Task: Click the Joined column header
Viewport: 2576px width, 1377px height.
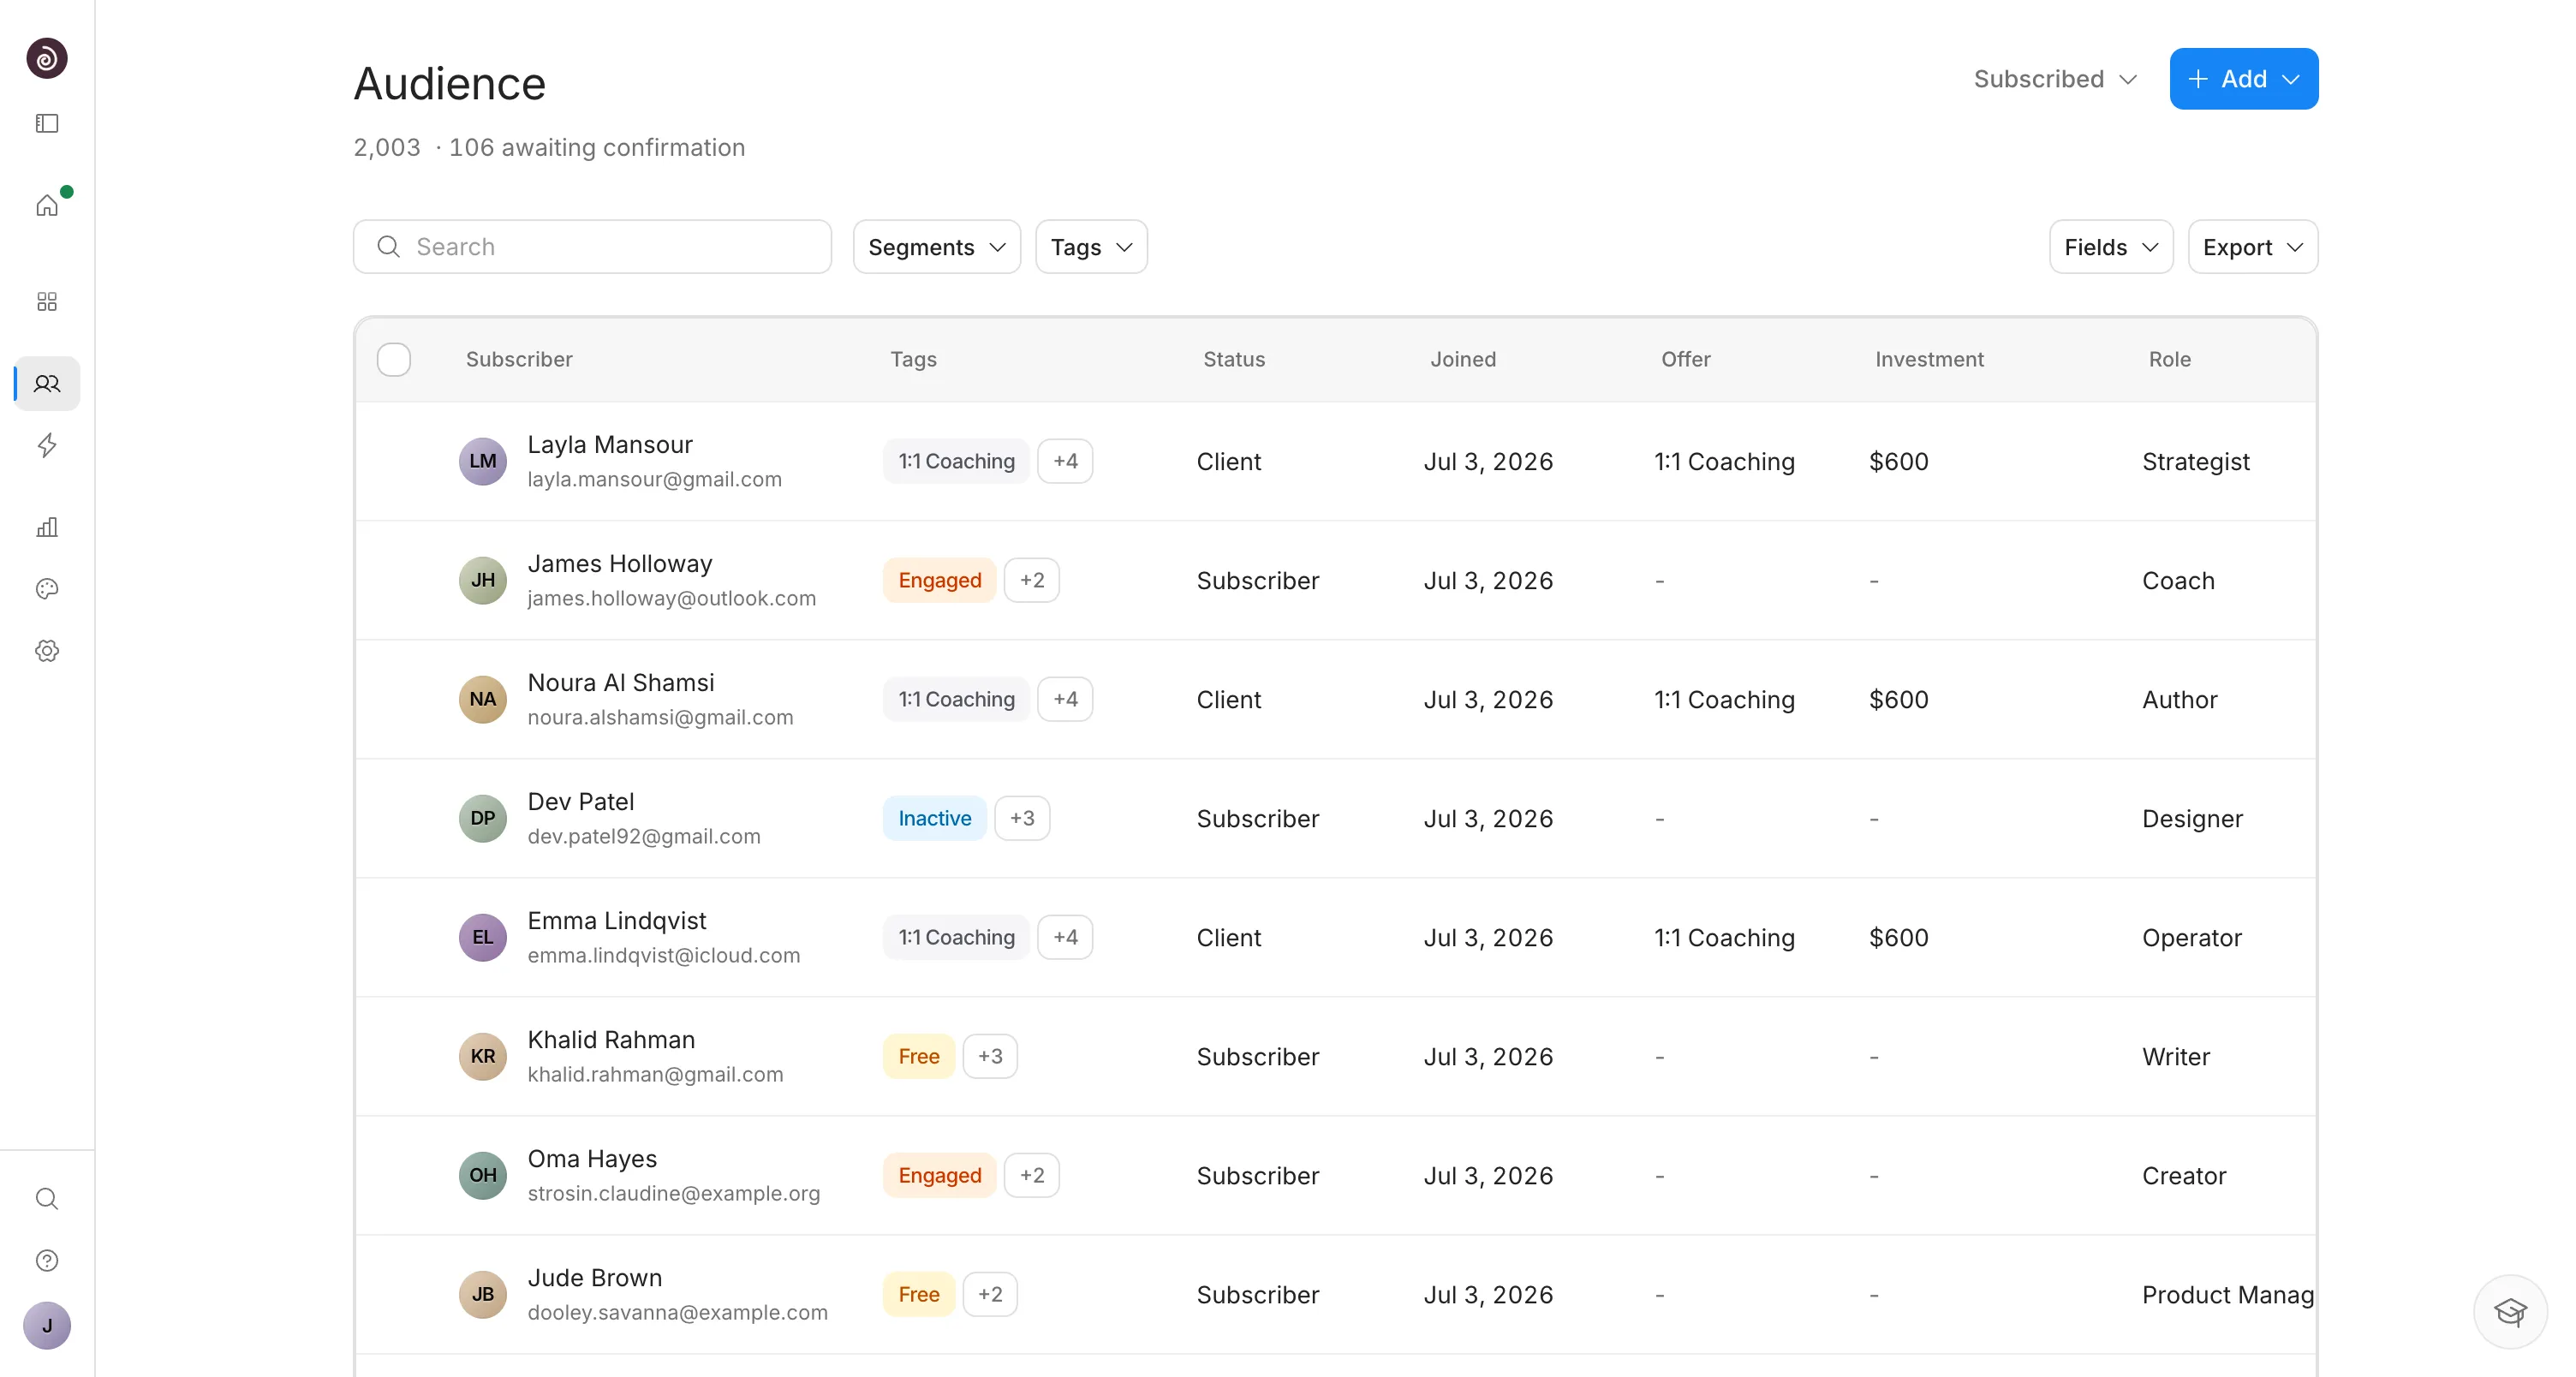Action: pyautogui.click(x=1463, y=359)
